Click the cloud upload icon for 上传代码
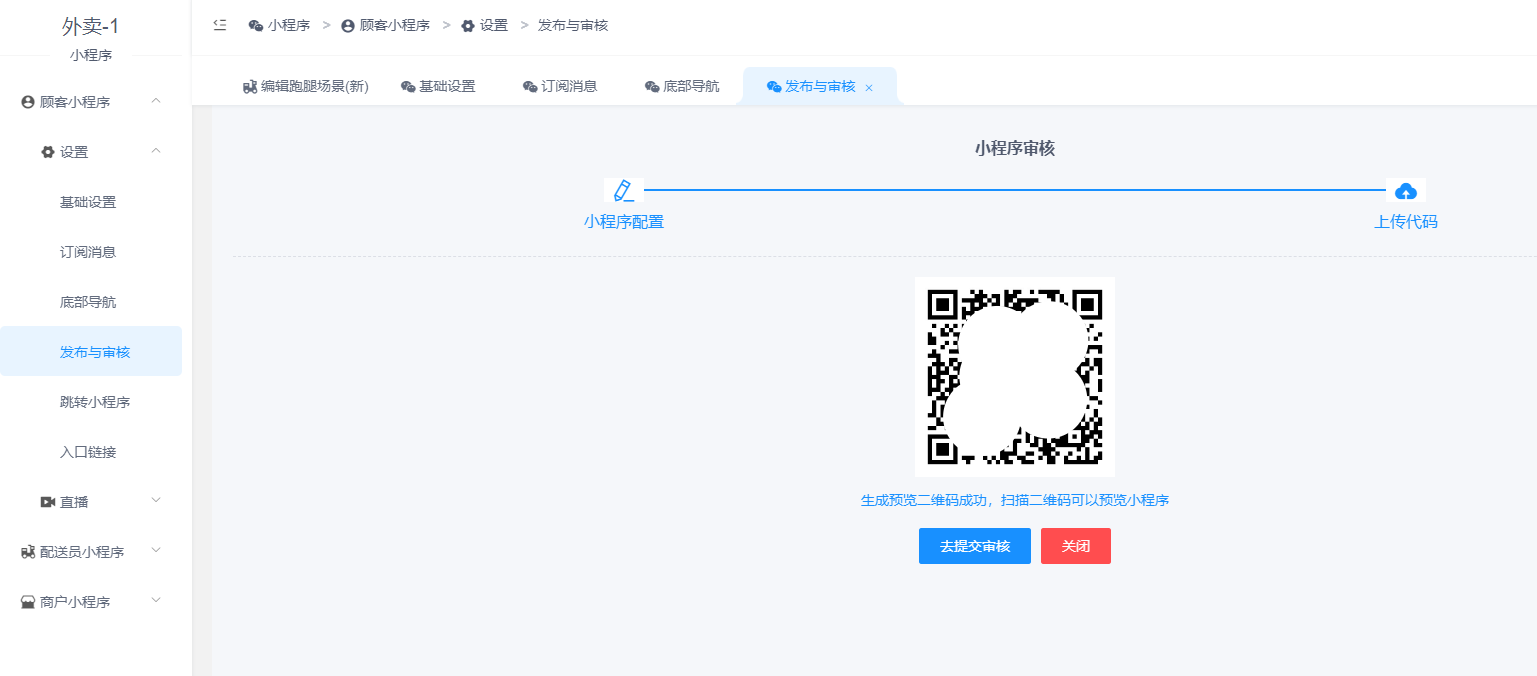Viewport: 1537px width, 676px height. coord(1406,190)
